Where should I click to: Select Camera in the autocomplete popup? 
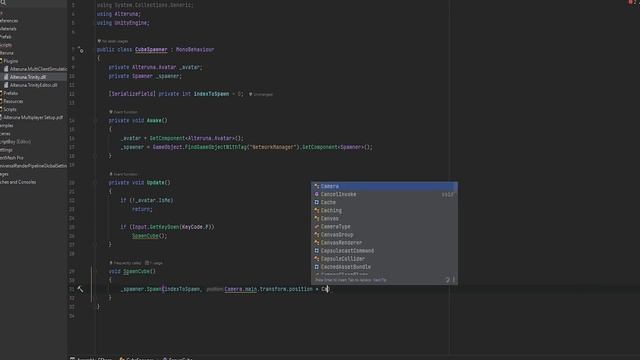click(x=384, y=186)
